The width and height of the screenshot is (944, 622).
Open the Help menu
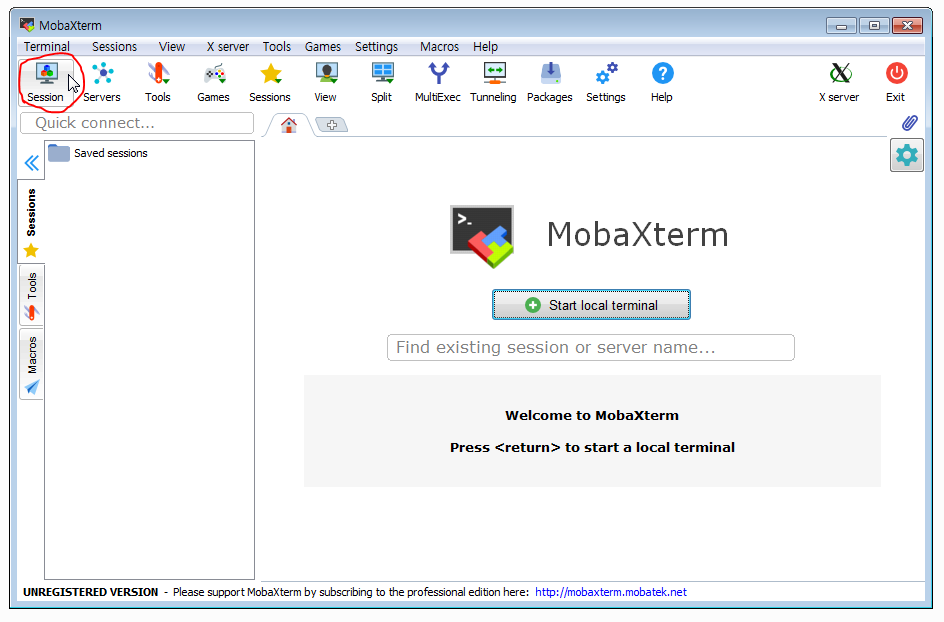pyautogui.click(x=485, y=46)
